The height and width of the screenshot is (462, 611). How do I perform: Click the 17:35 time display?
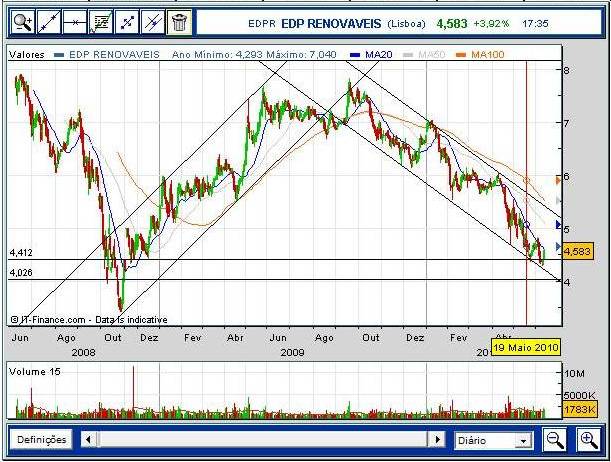pos(535,23)
